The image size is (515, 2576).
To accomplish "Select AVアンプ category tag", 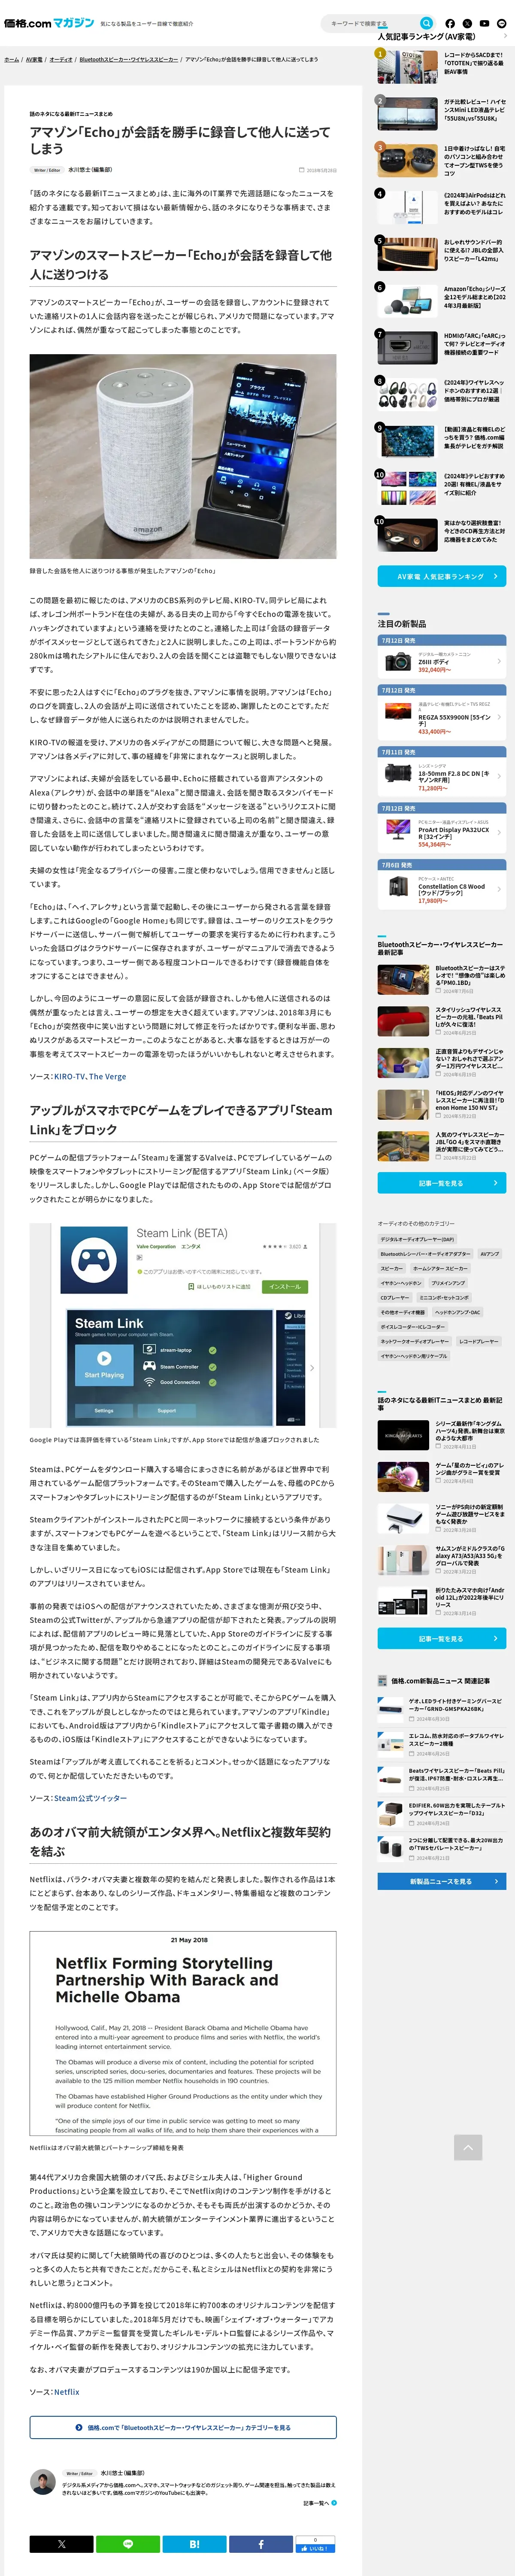I will click(x=490, y=1254).
